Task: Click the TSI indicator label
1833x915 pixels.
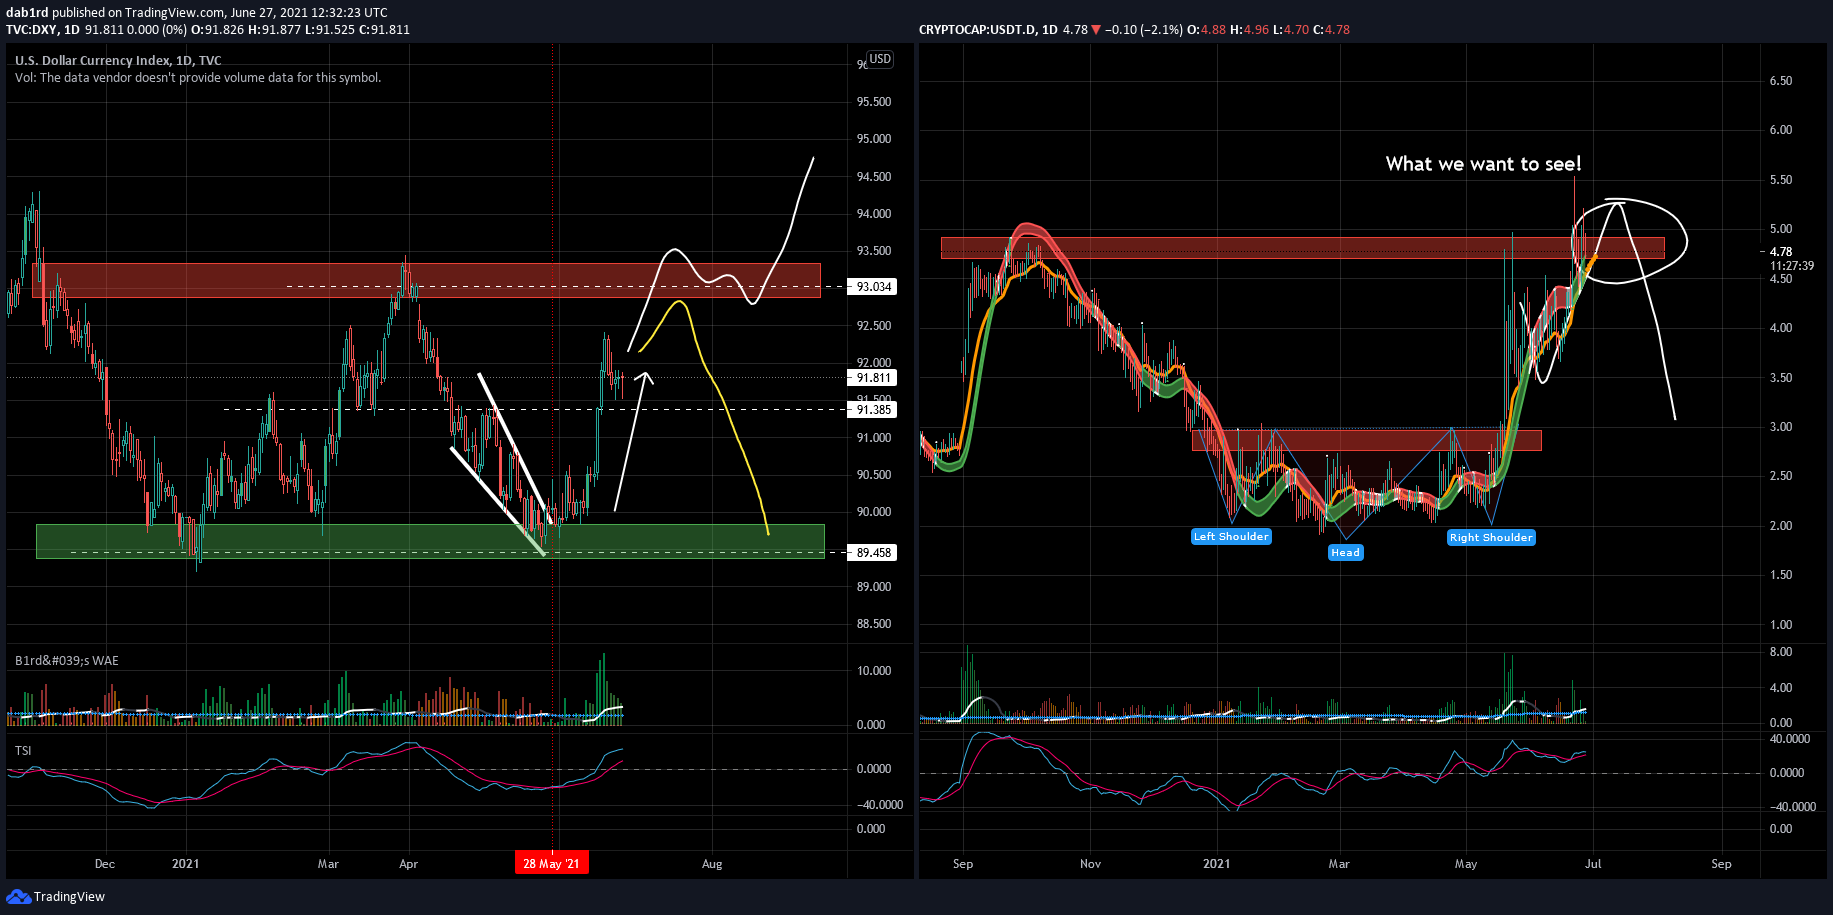Action: point(23,750)
